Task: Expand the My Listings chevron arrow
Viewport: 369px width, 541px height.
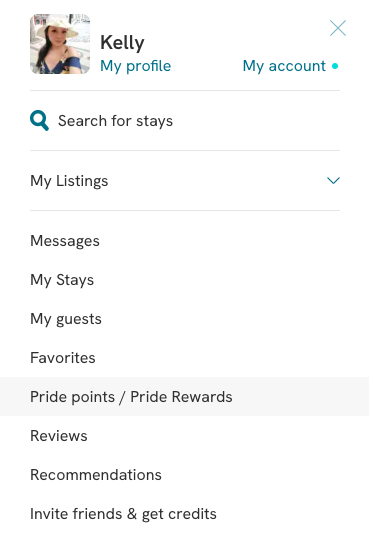Action: tap(333, 180)
